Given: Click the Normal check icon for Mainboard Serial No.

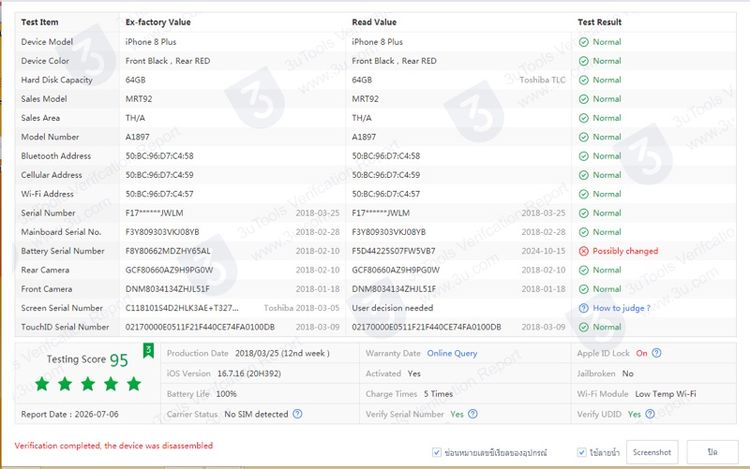Looking at the screenshot, I should (x=584, y=232).
